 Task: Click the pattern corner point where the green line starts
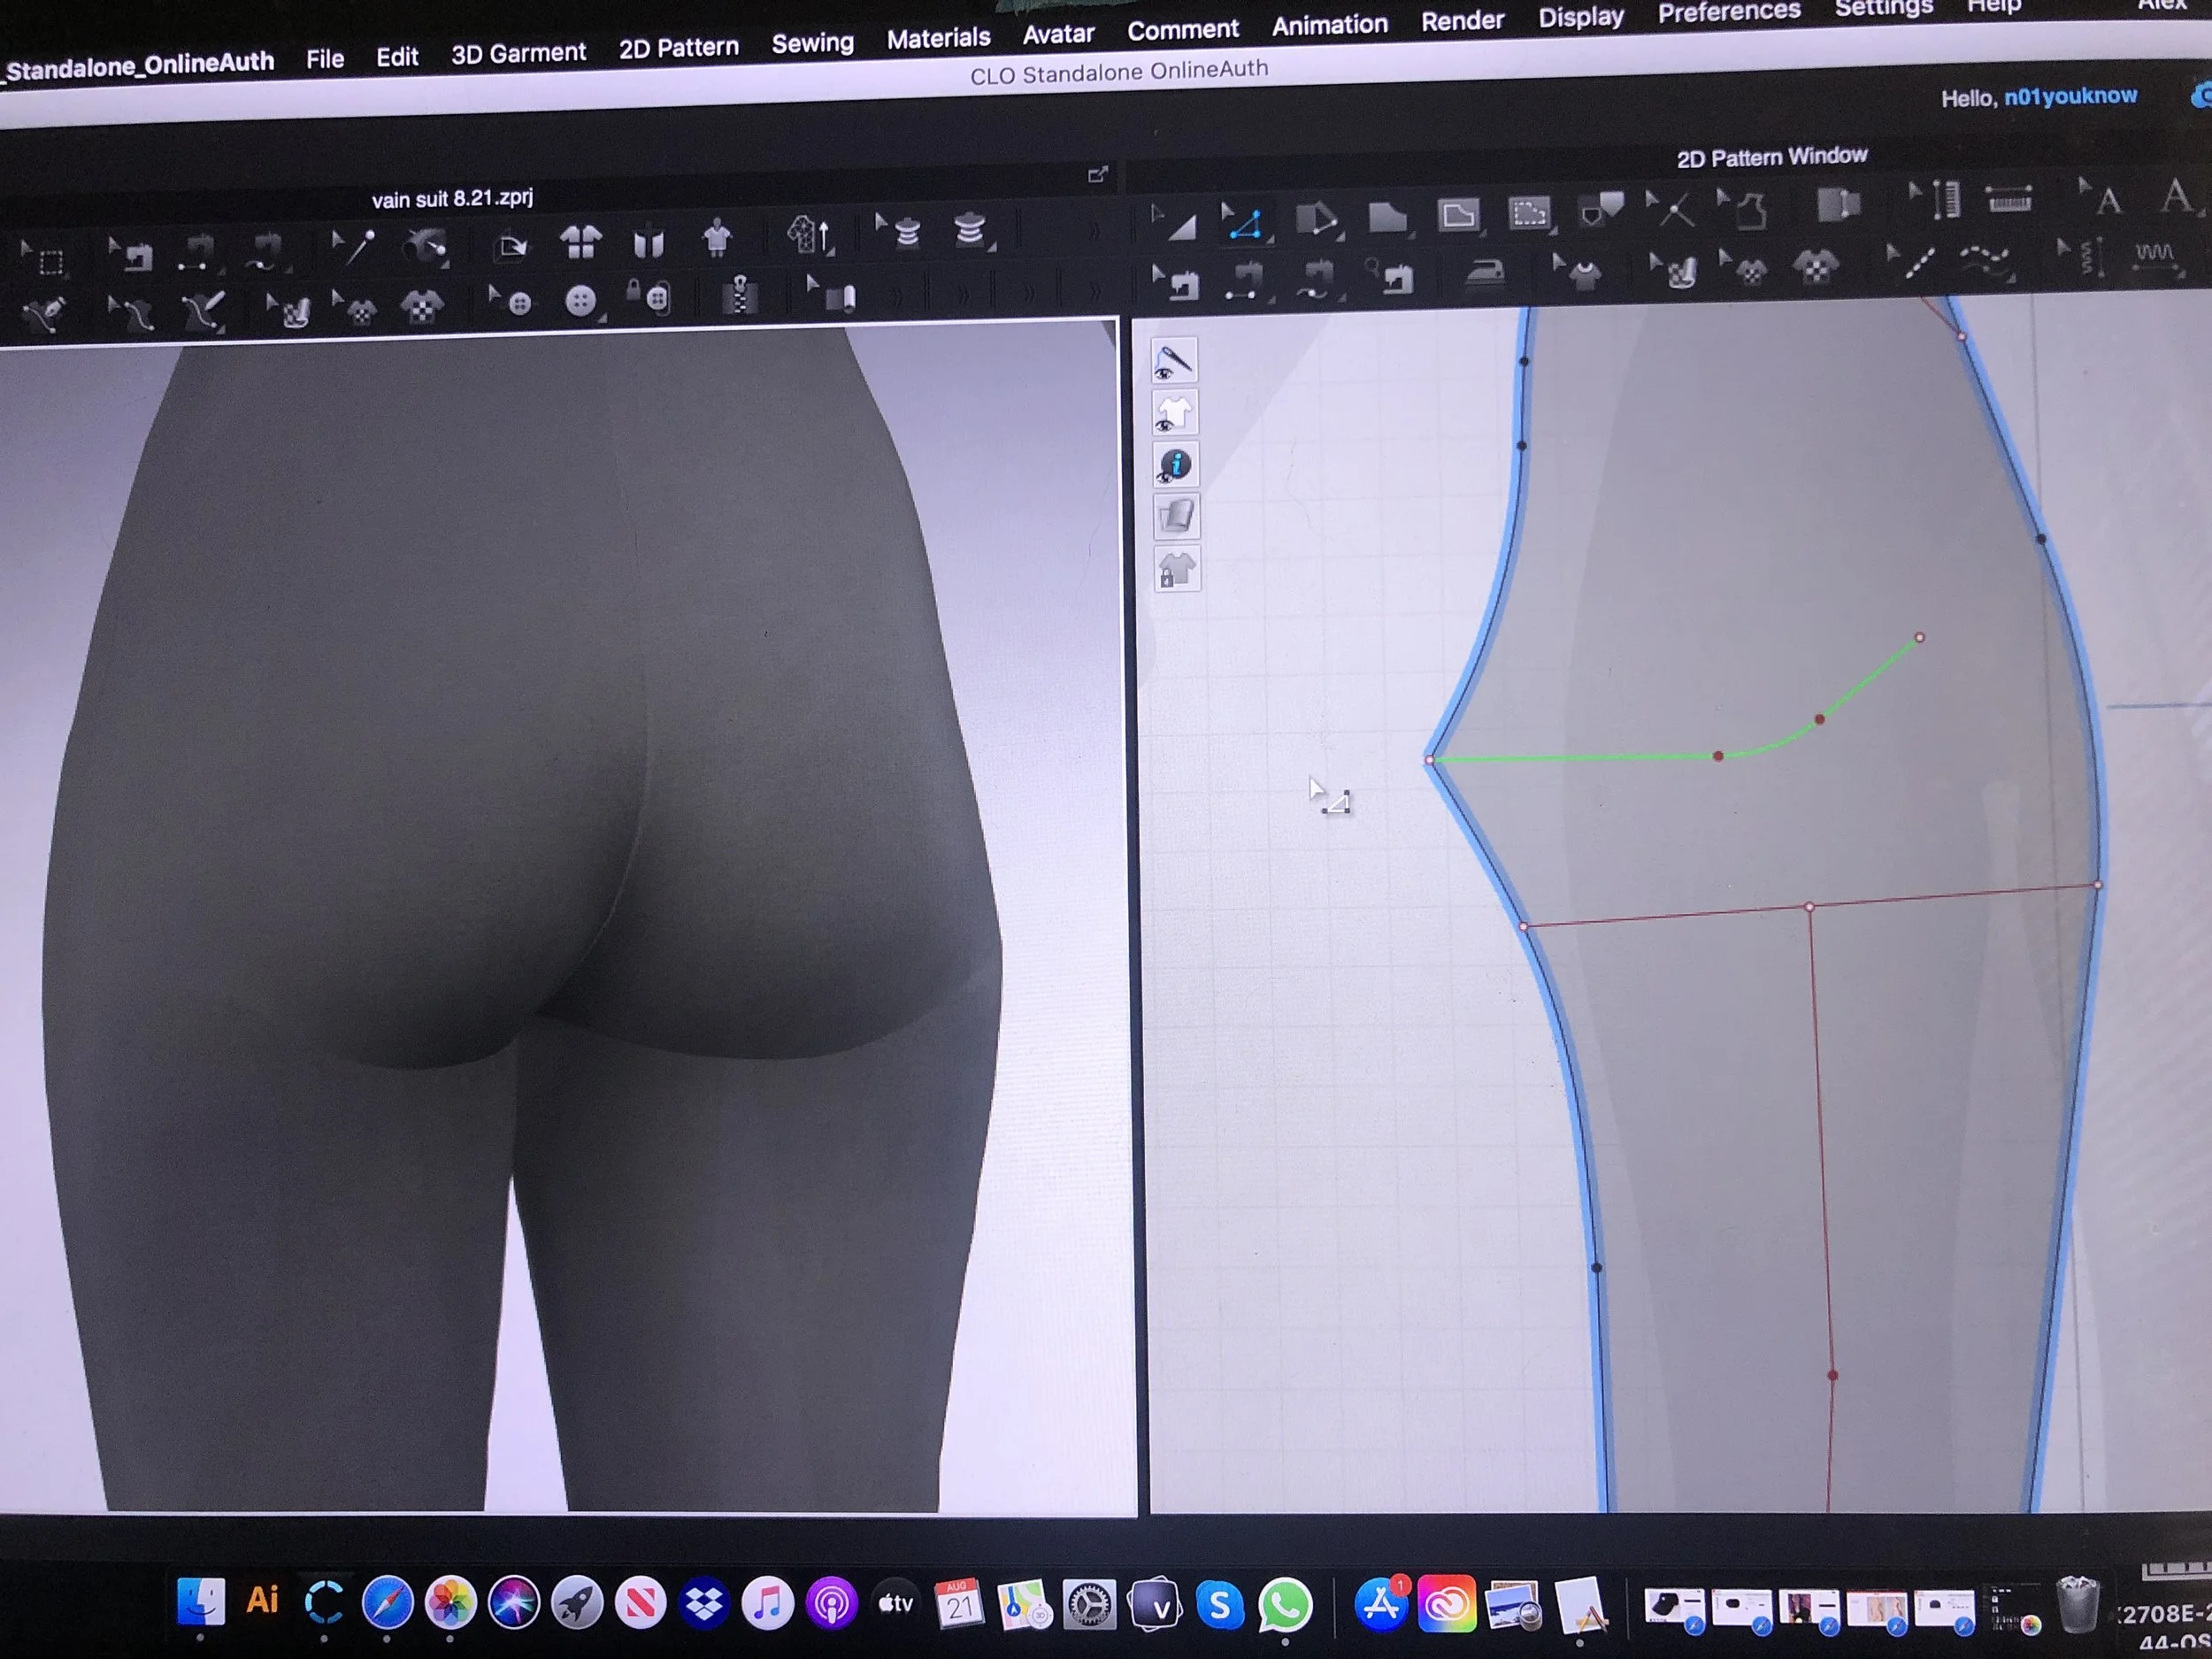1430,760
